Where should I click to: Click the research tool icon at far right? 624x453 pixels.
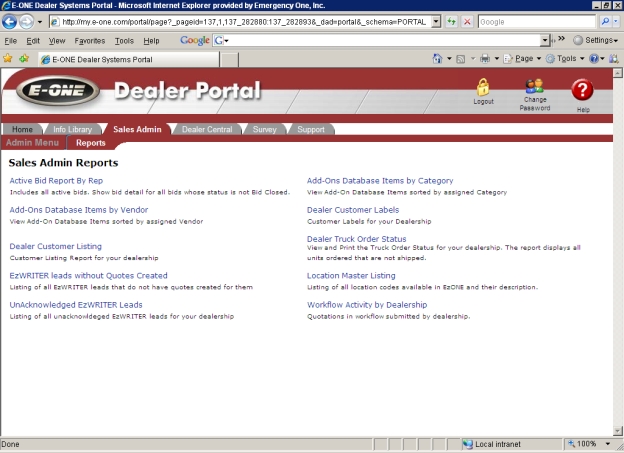point(614,59)
